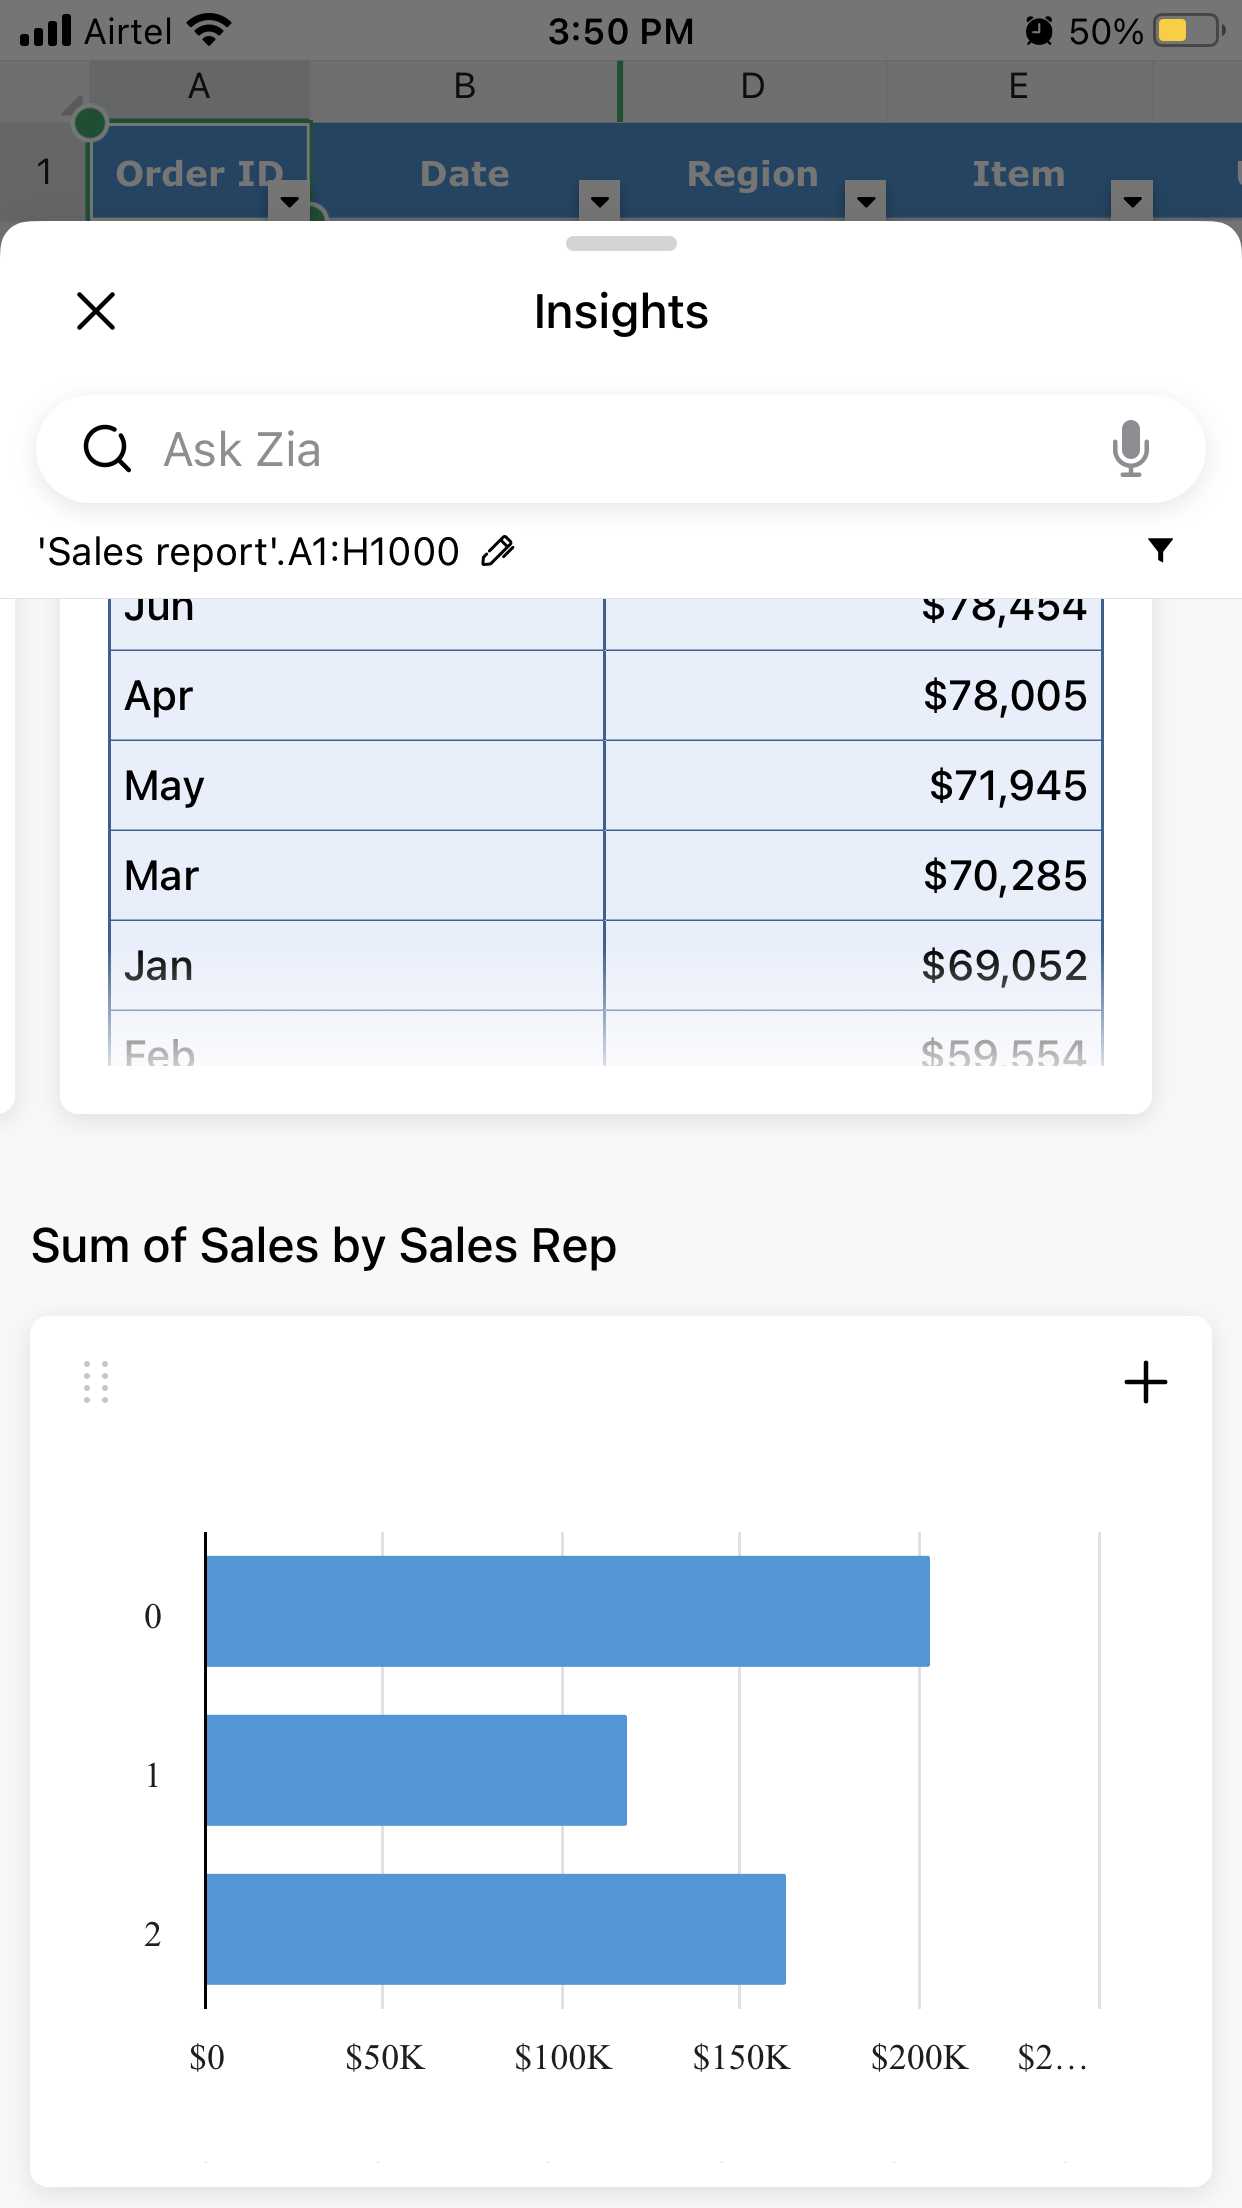Type a question in Ask Zia field
The width and height of the screenshot is (1242, 2208).
click(x=620, y=449)
